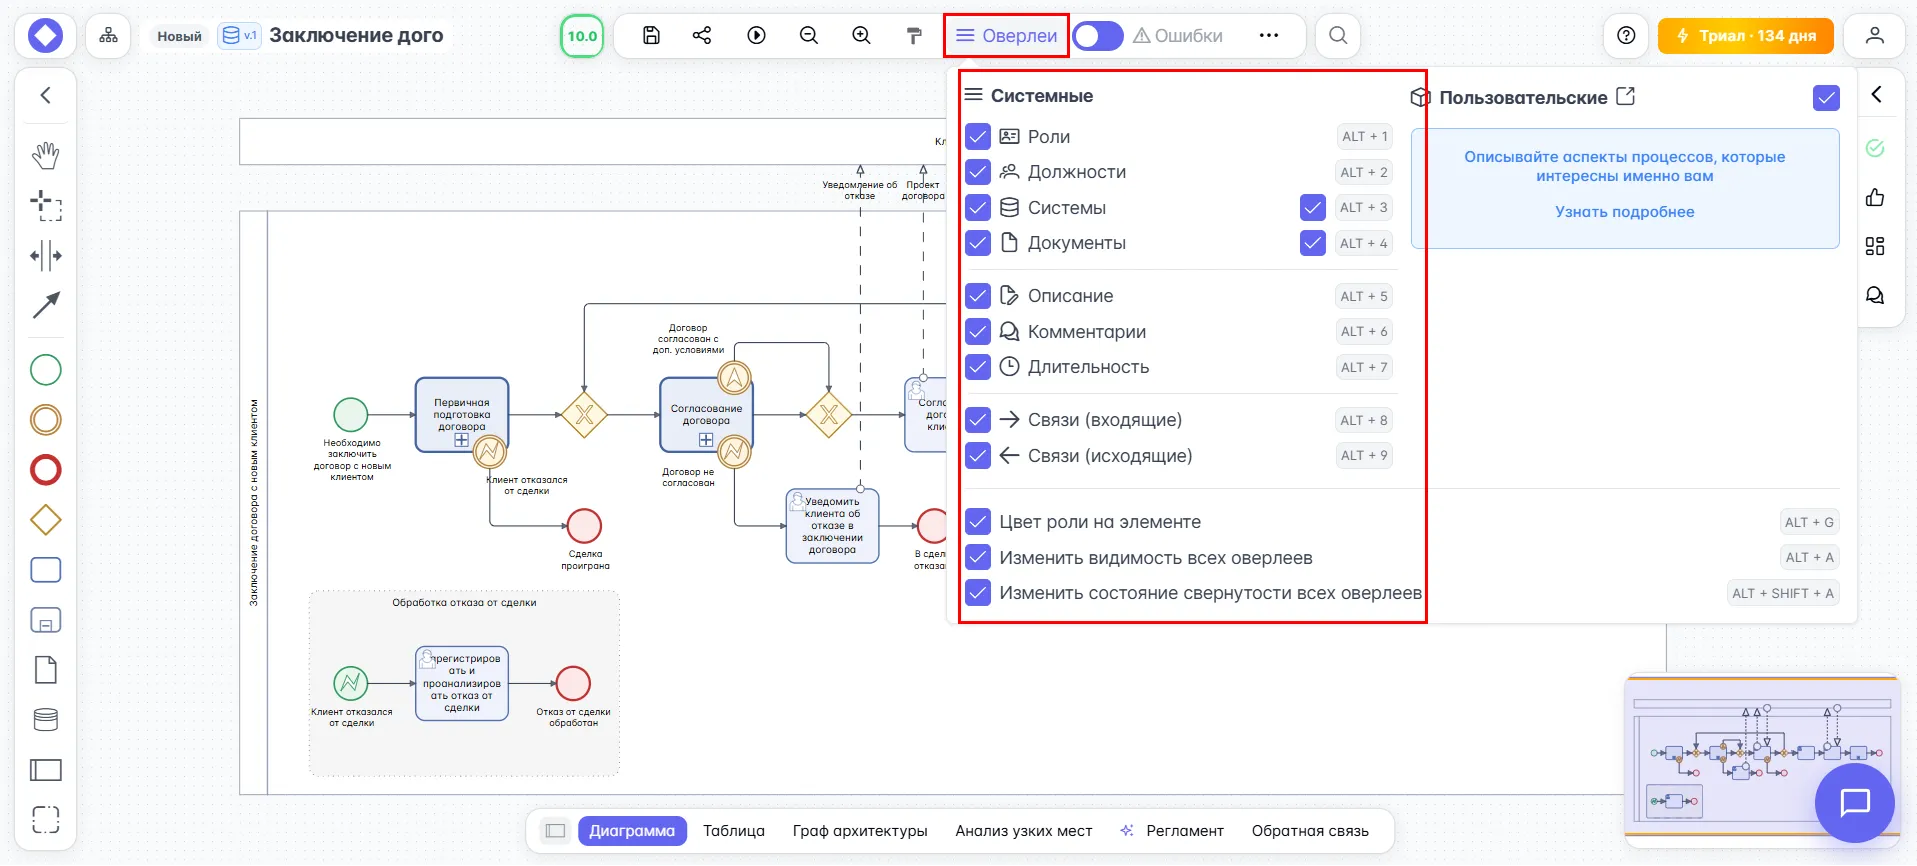The width and height of the screenshot is (1917, 866).
Task: Open the chat support bubble
Action: pyautogui.click(x=1855, y=802)
